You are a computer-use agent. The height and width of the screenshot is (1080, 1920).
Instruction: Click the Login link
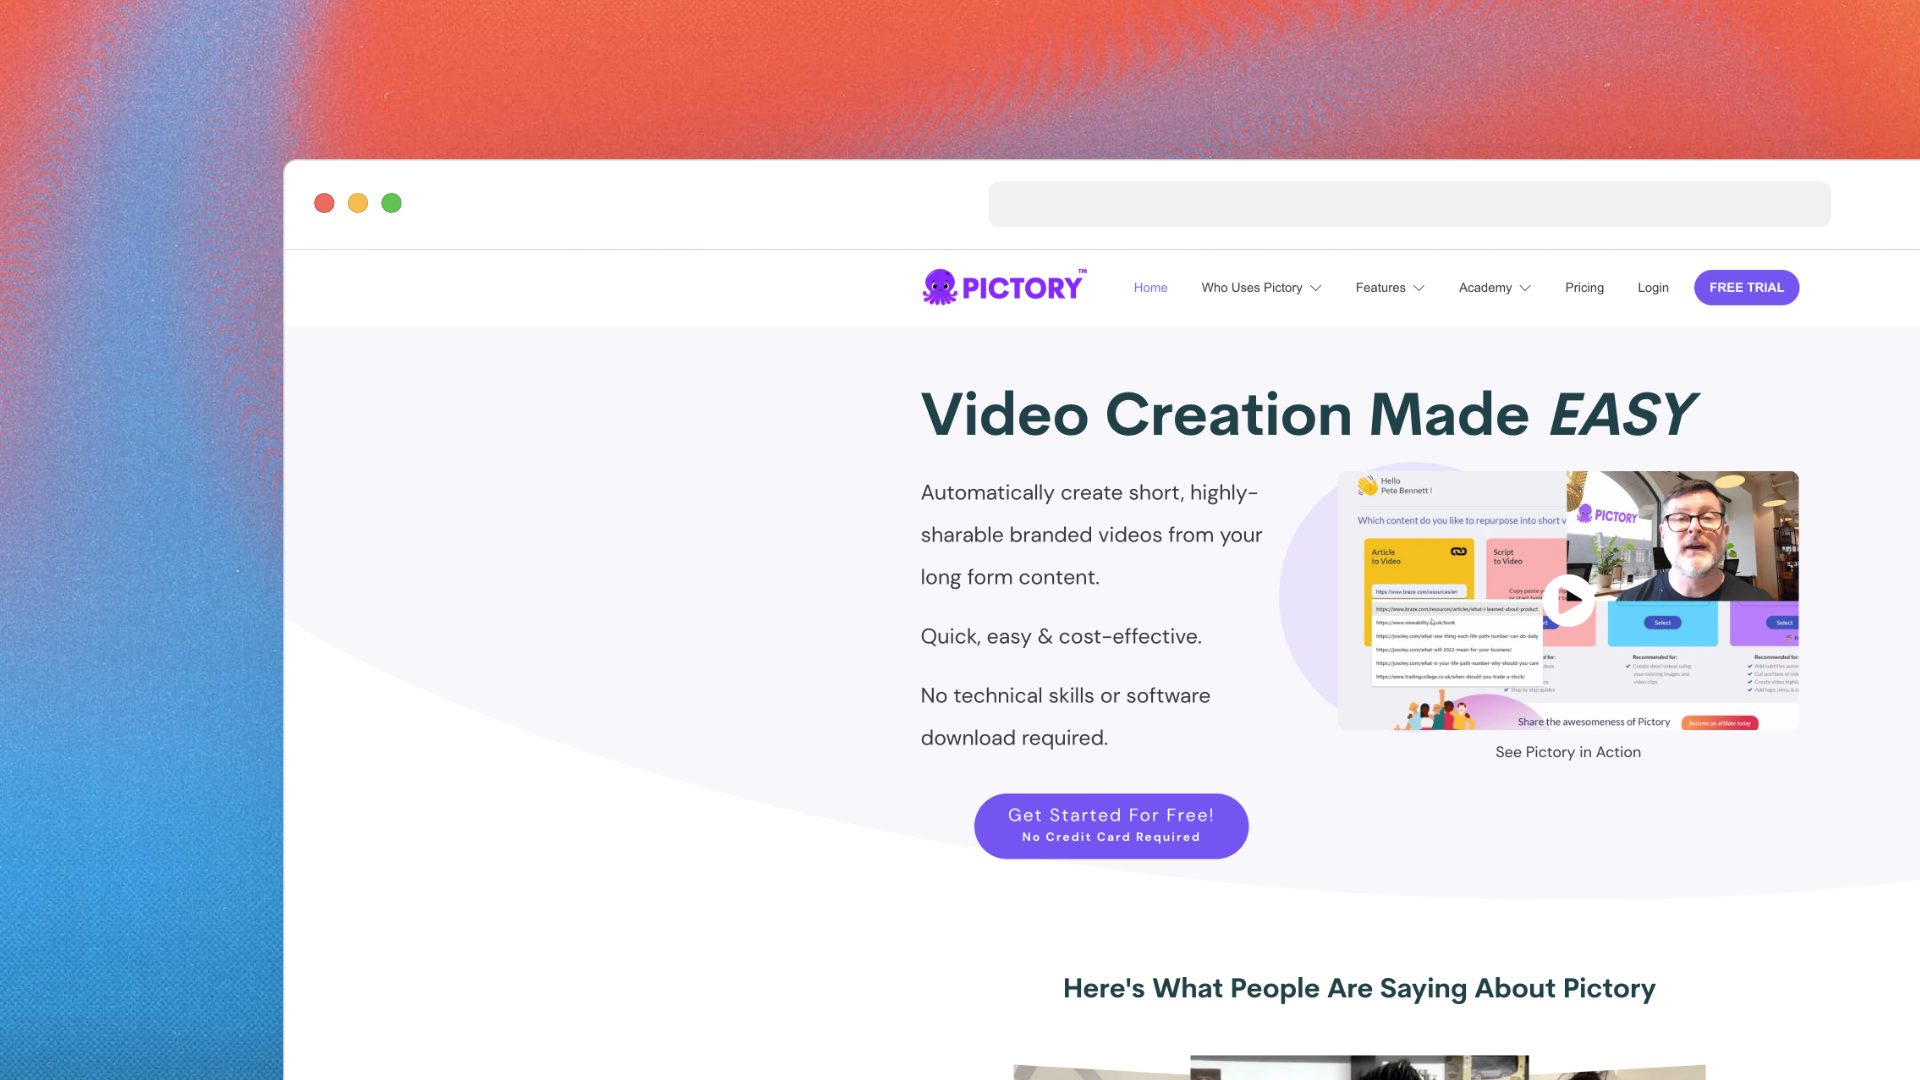(x=1652, y=287)
